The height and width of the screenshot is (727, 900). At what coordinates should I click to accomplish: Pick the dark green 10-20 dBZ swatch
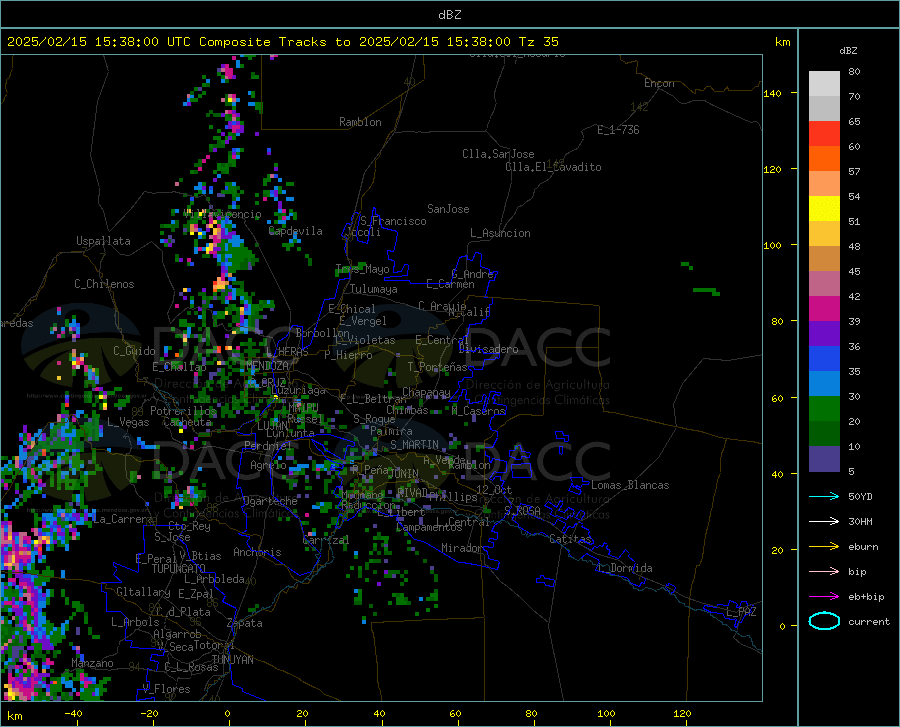tap(824, 434)
